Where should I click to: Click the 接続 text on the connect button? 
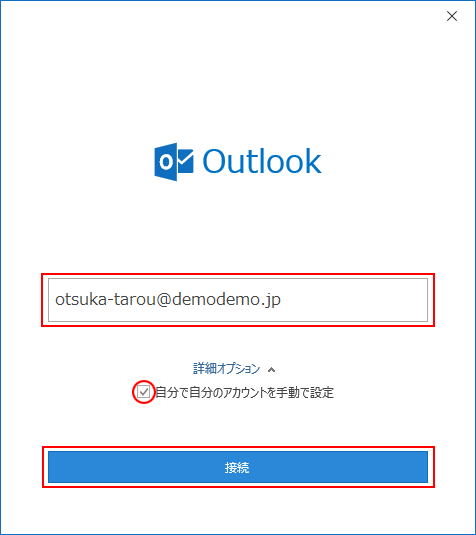237,467
